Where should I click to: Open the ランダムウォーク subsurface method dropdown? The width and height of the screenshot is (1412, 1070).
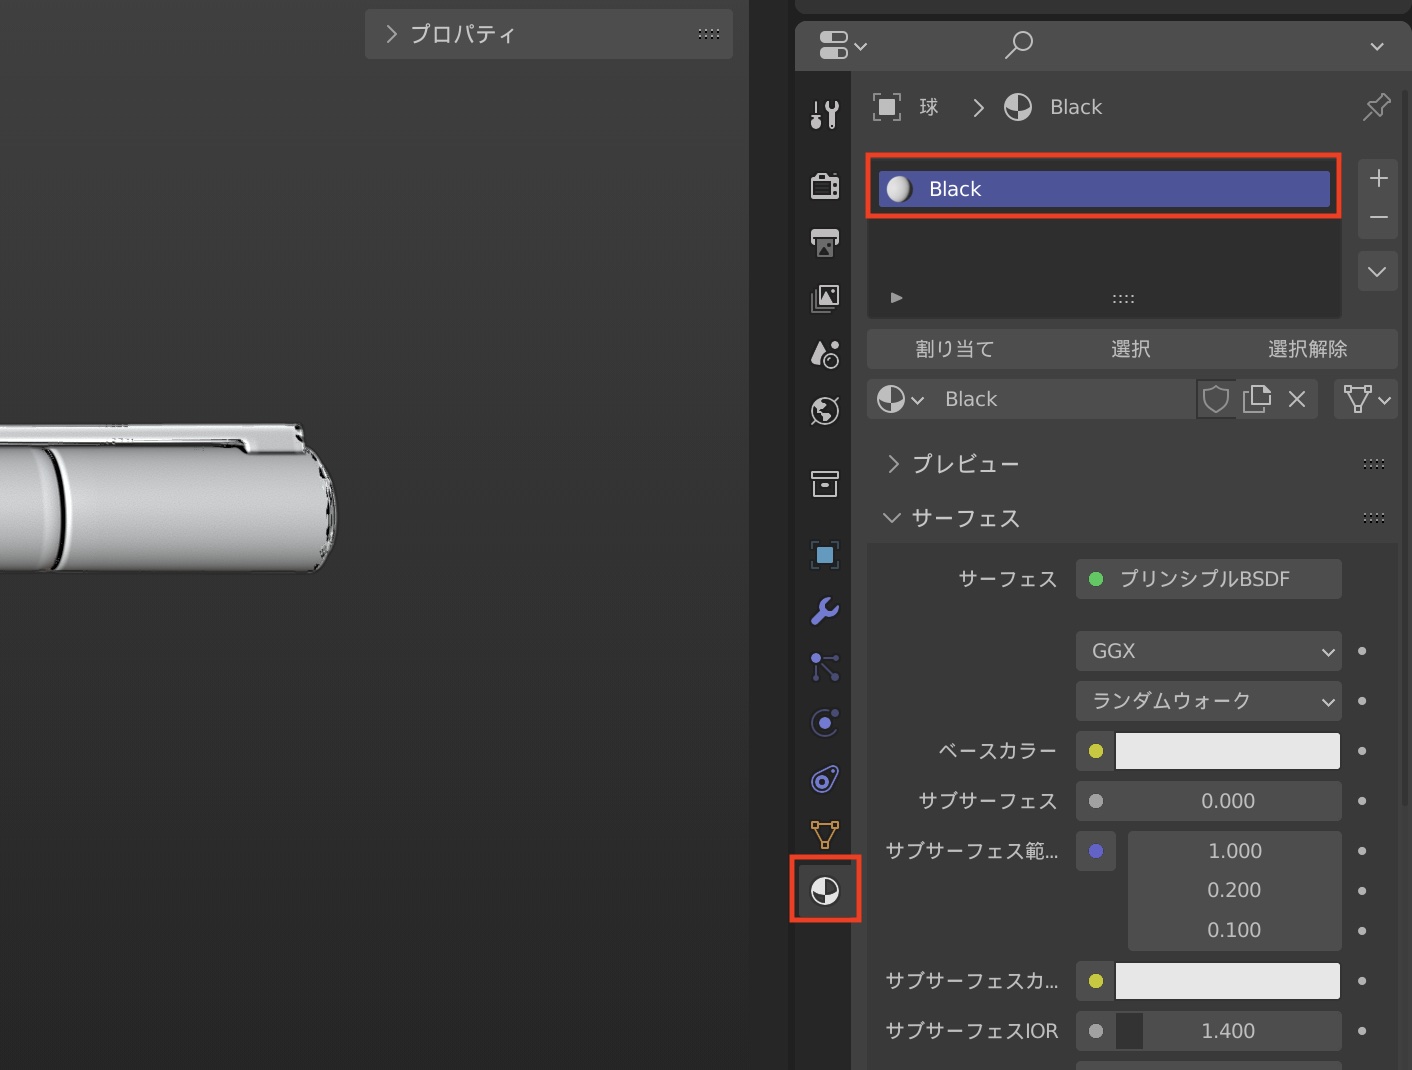1208,701
